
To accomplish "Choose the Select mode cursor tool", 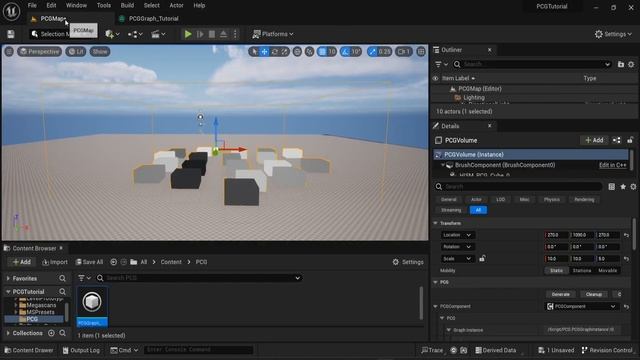I will (254, 51).
